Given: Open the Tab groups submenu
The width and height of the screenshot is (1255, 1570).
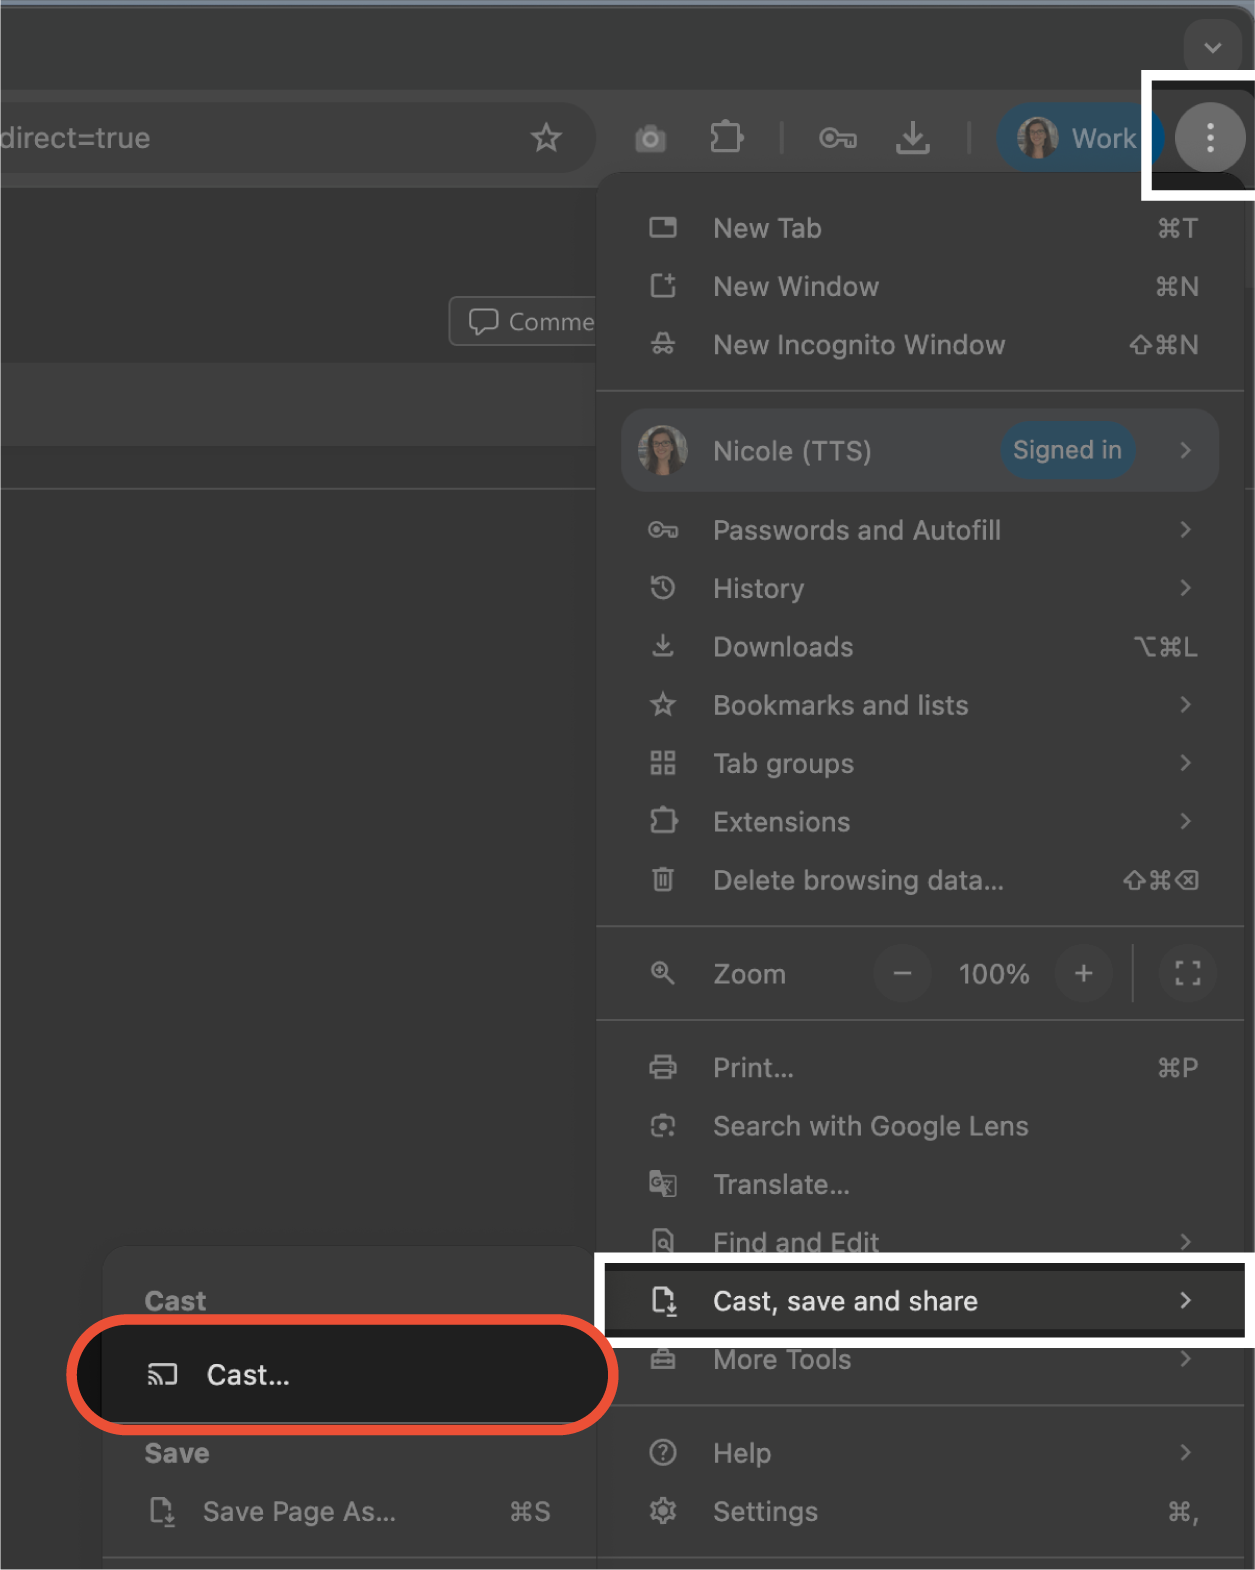Looking at the screenshot, I should point(920,763).
